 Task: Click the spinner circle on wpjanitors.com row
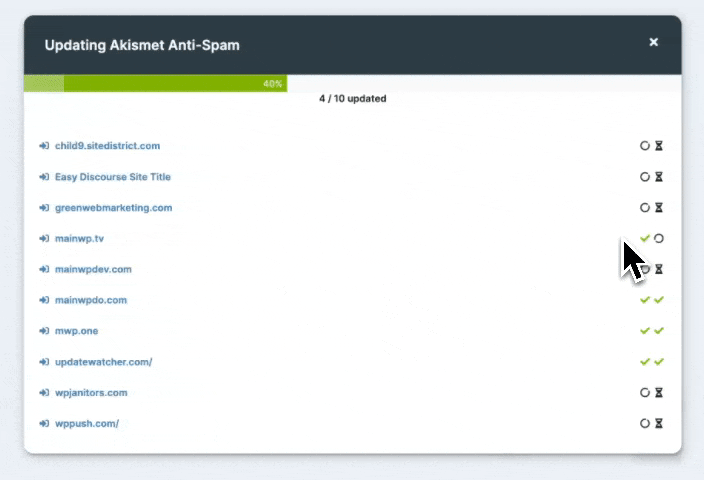[645, 392]
